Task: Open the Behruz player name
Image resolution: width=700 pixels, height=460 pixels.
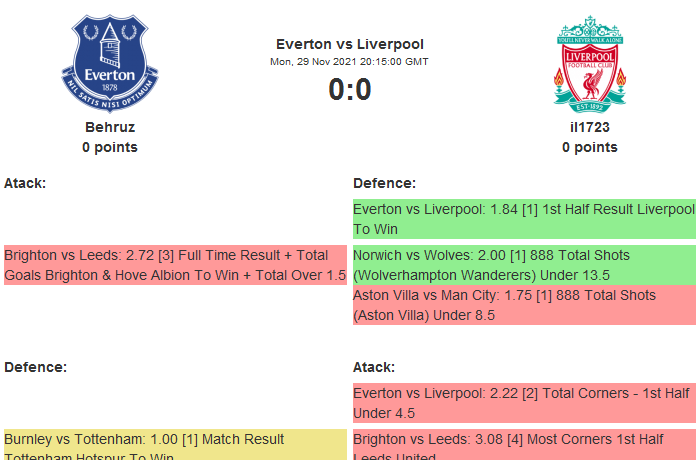Action: [x=110, y=127]
